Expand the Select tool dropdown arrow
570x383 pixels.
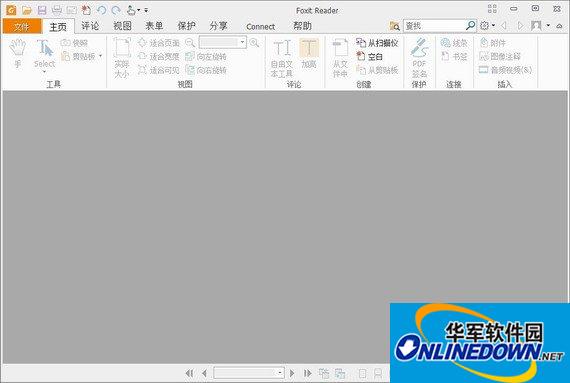[x=44, y=72]
